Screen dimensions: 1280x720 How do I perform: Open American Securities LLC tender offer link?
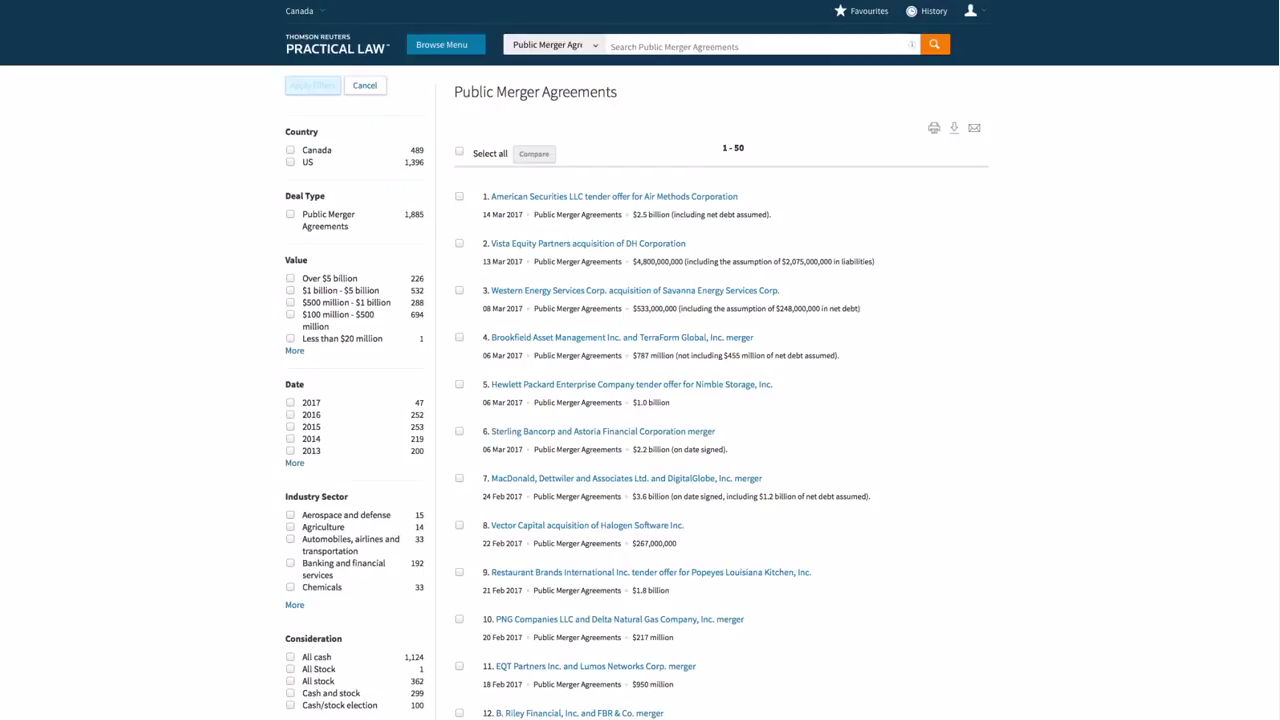(614, 197)
